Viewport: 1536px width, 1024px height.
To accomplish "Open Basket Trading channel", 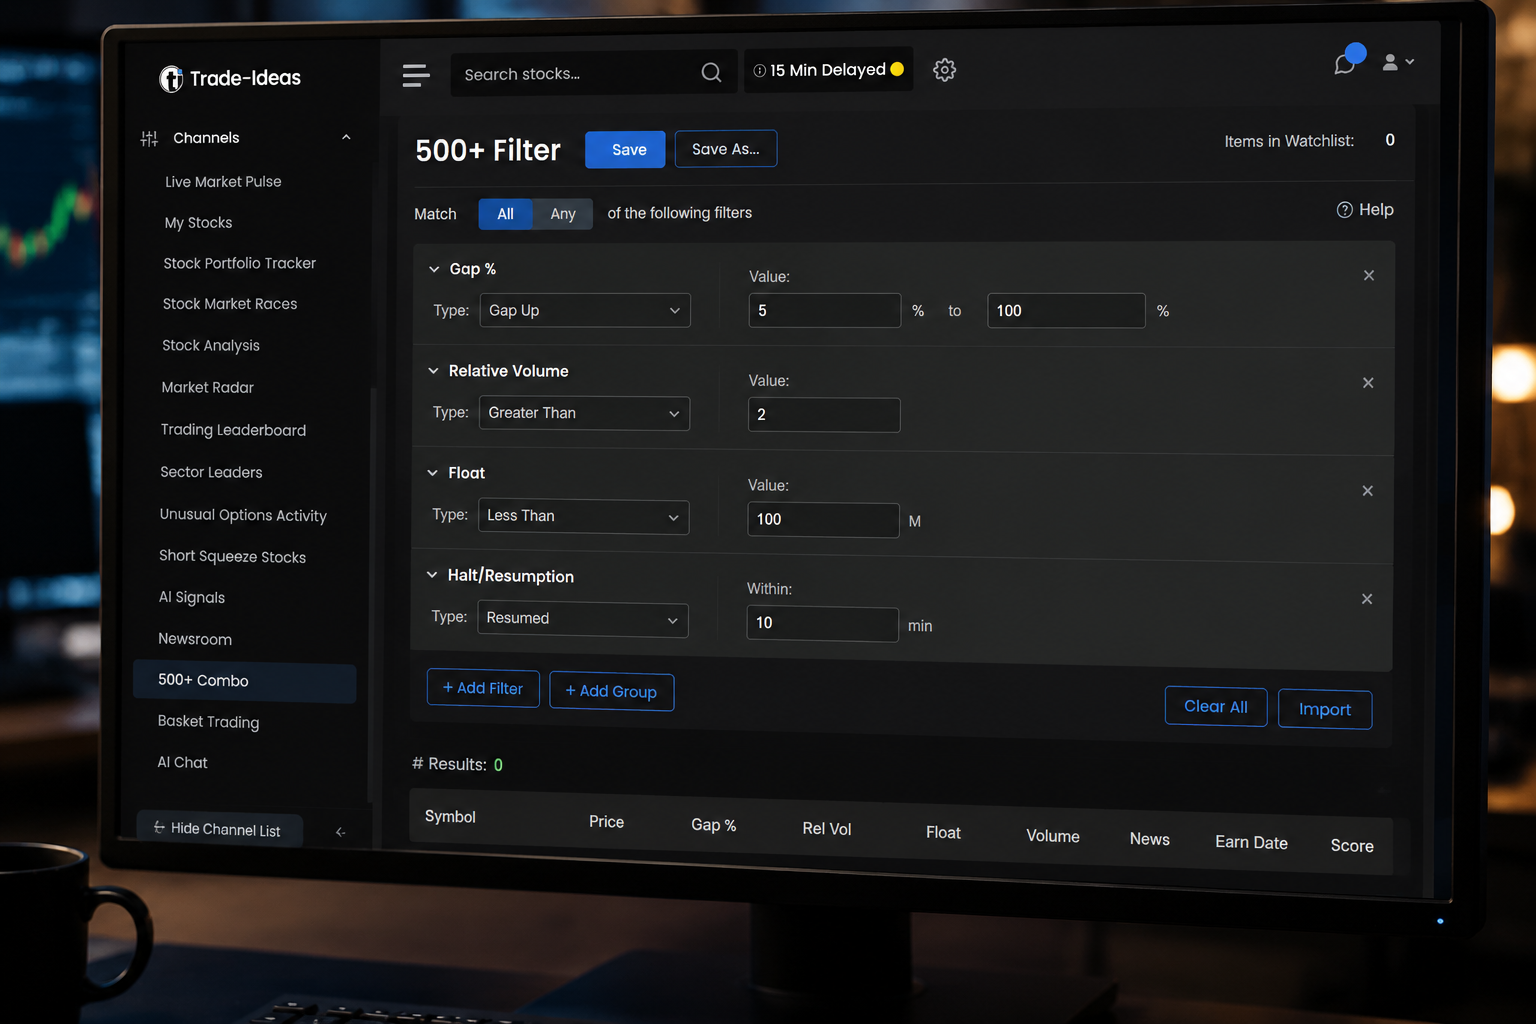I will pos(208,722).
